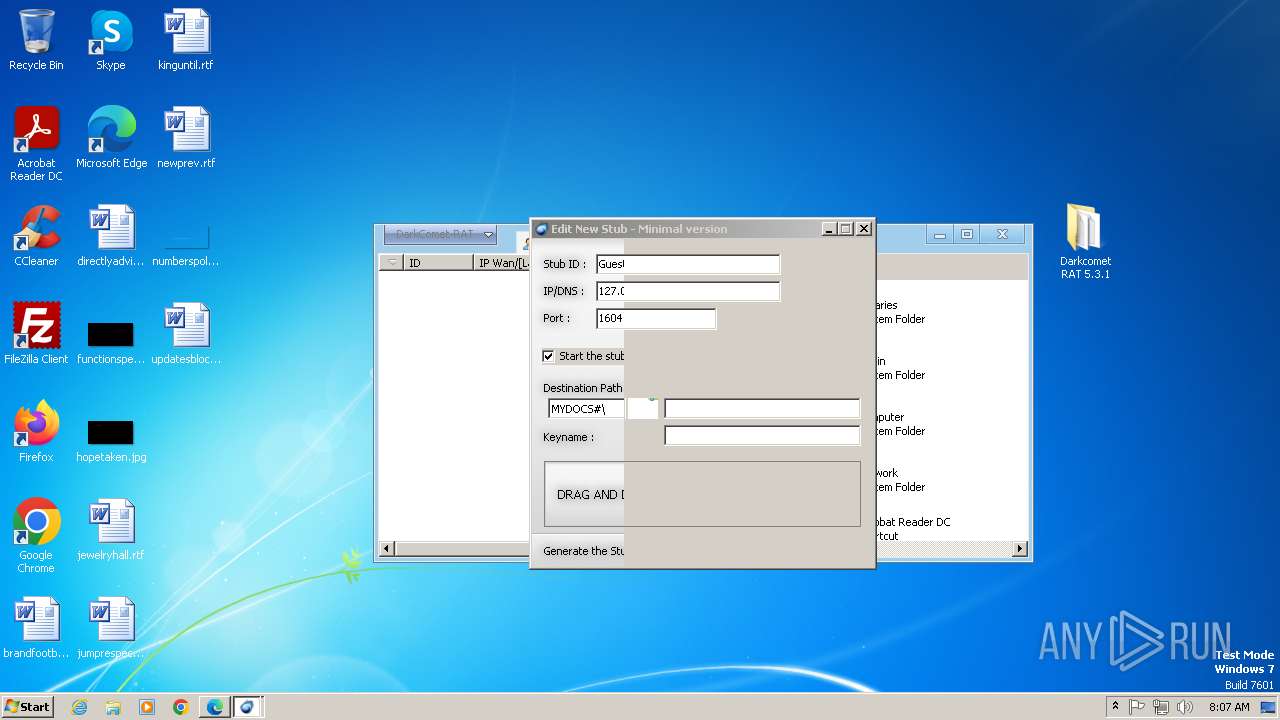Open the network status tray icon
Image resolution: width=1280 pixels, height=720 pixels.
(1161, 707)
